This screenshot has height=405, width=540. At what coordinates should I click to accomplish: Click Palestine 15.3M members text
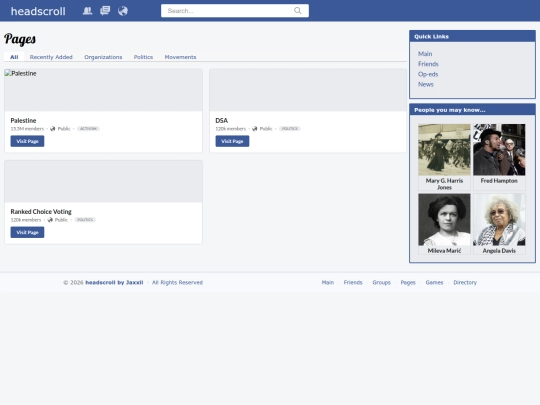tap(27, 129)
